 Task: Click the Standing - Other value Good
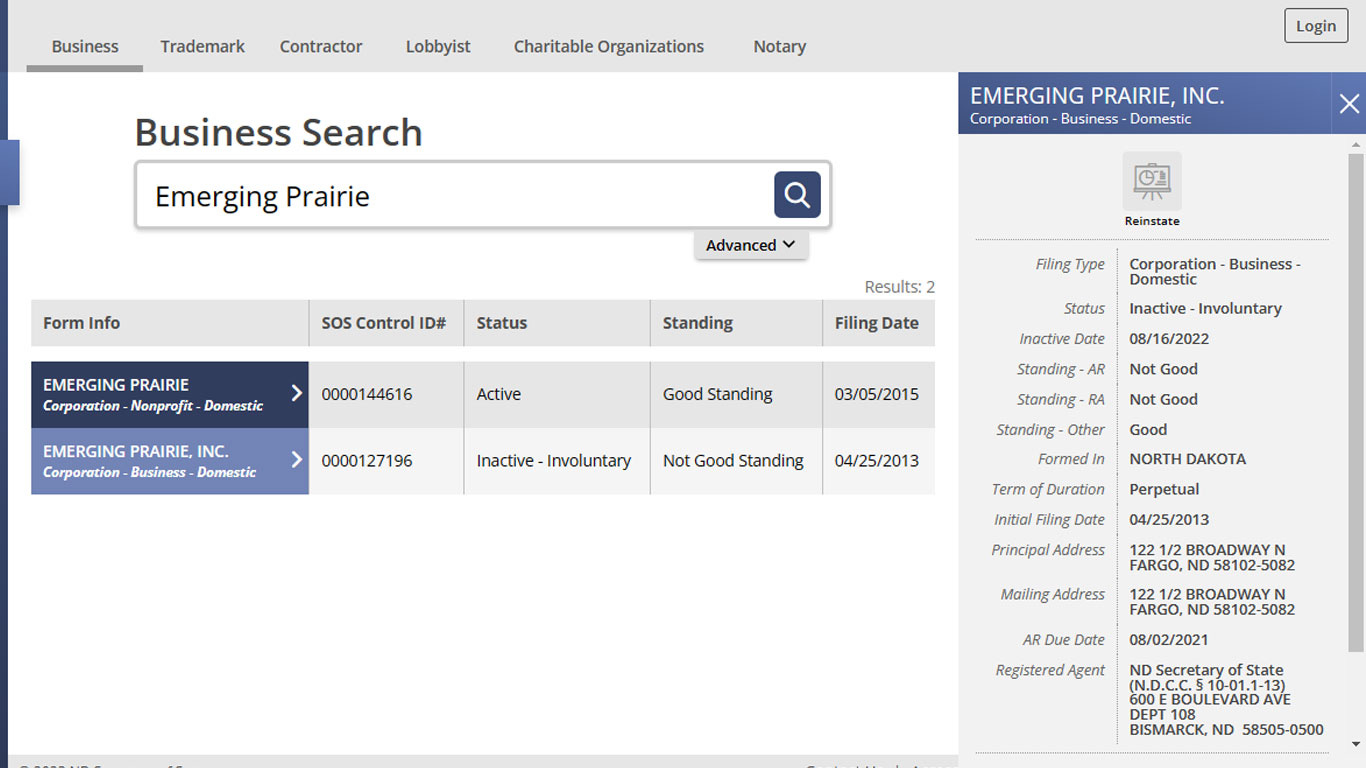coord(1148,429)
